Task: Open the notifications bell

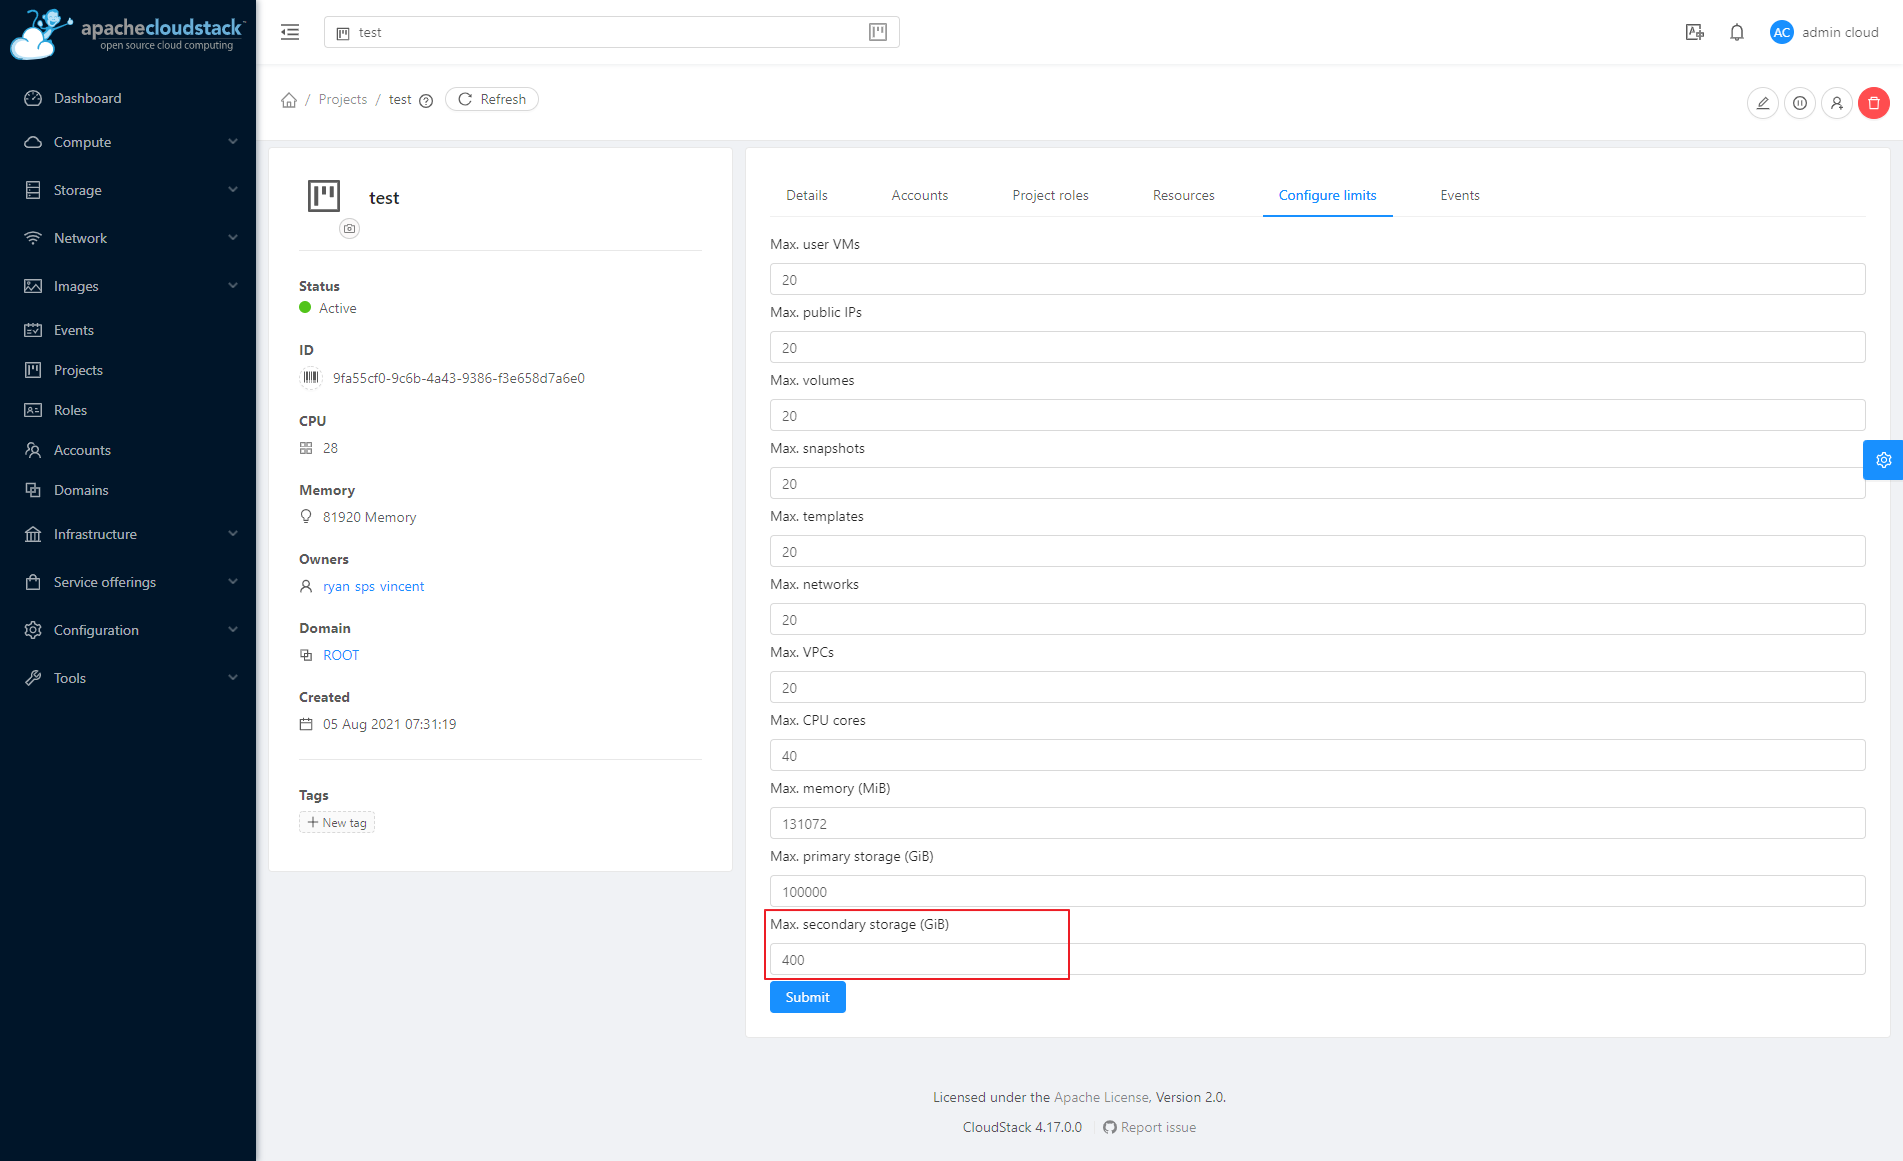Action: tap(1737, 32)
